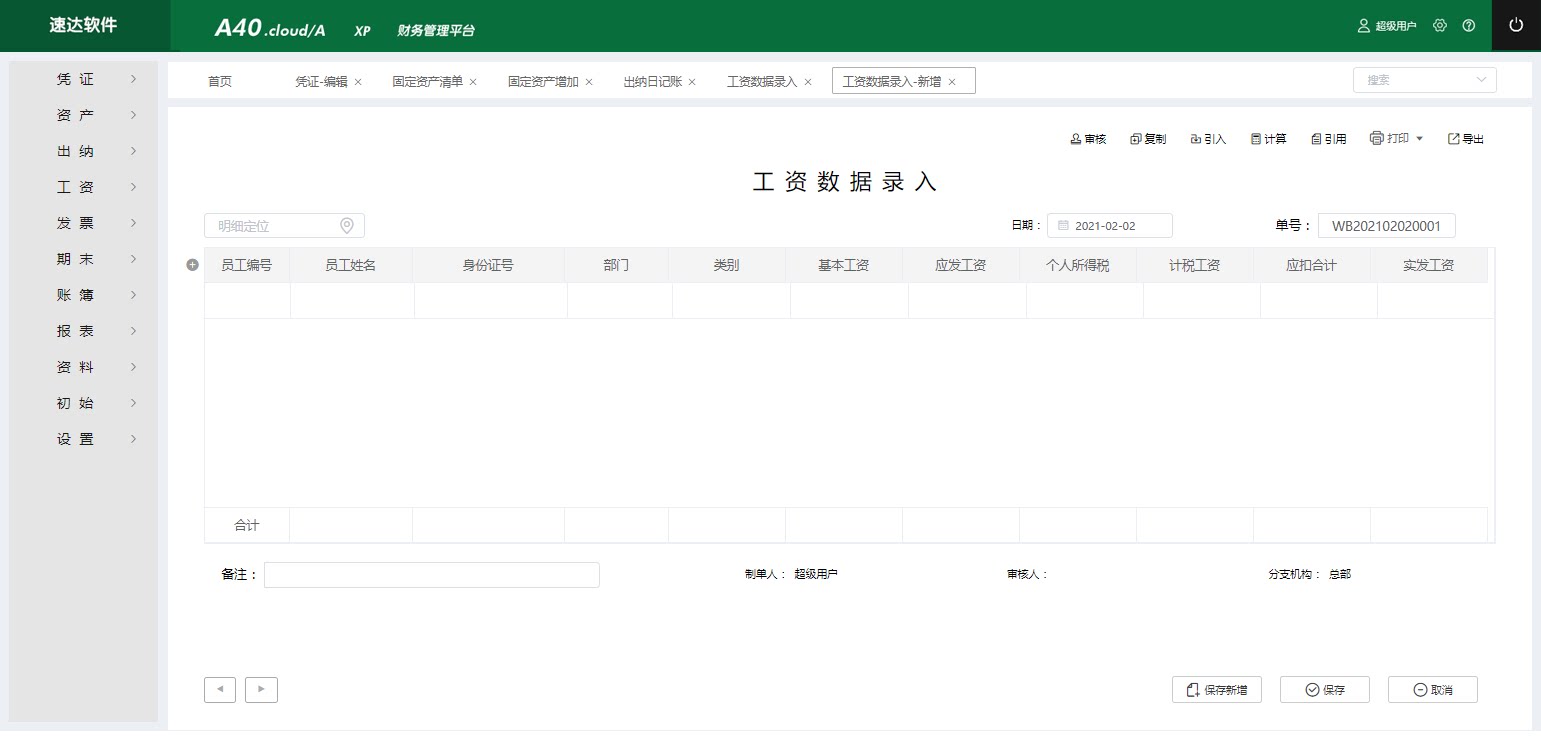1541x739 pixels.
Task: Click the 计税工资 column header
Action: pos(1194,265)
